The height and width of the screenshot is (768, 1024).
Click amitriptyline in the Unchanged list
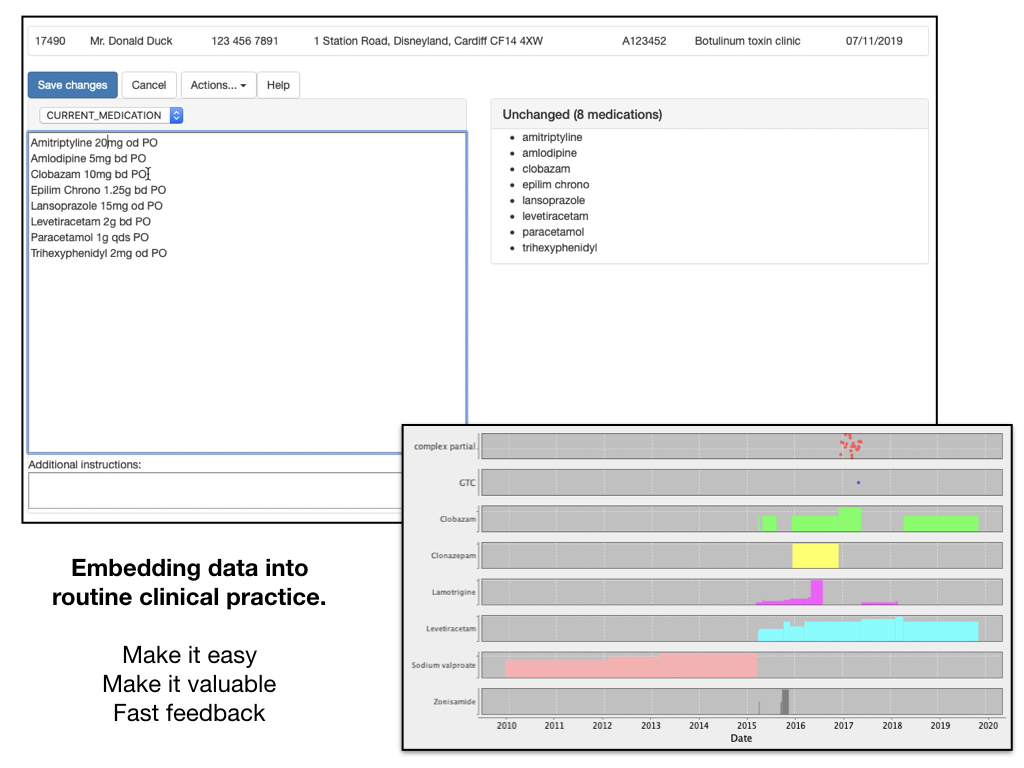tap(552, 138)
